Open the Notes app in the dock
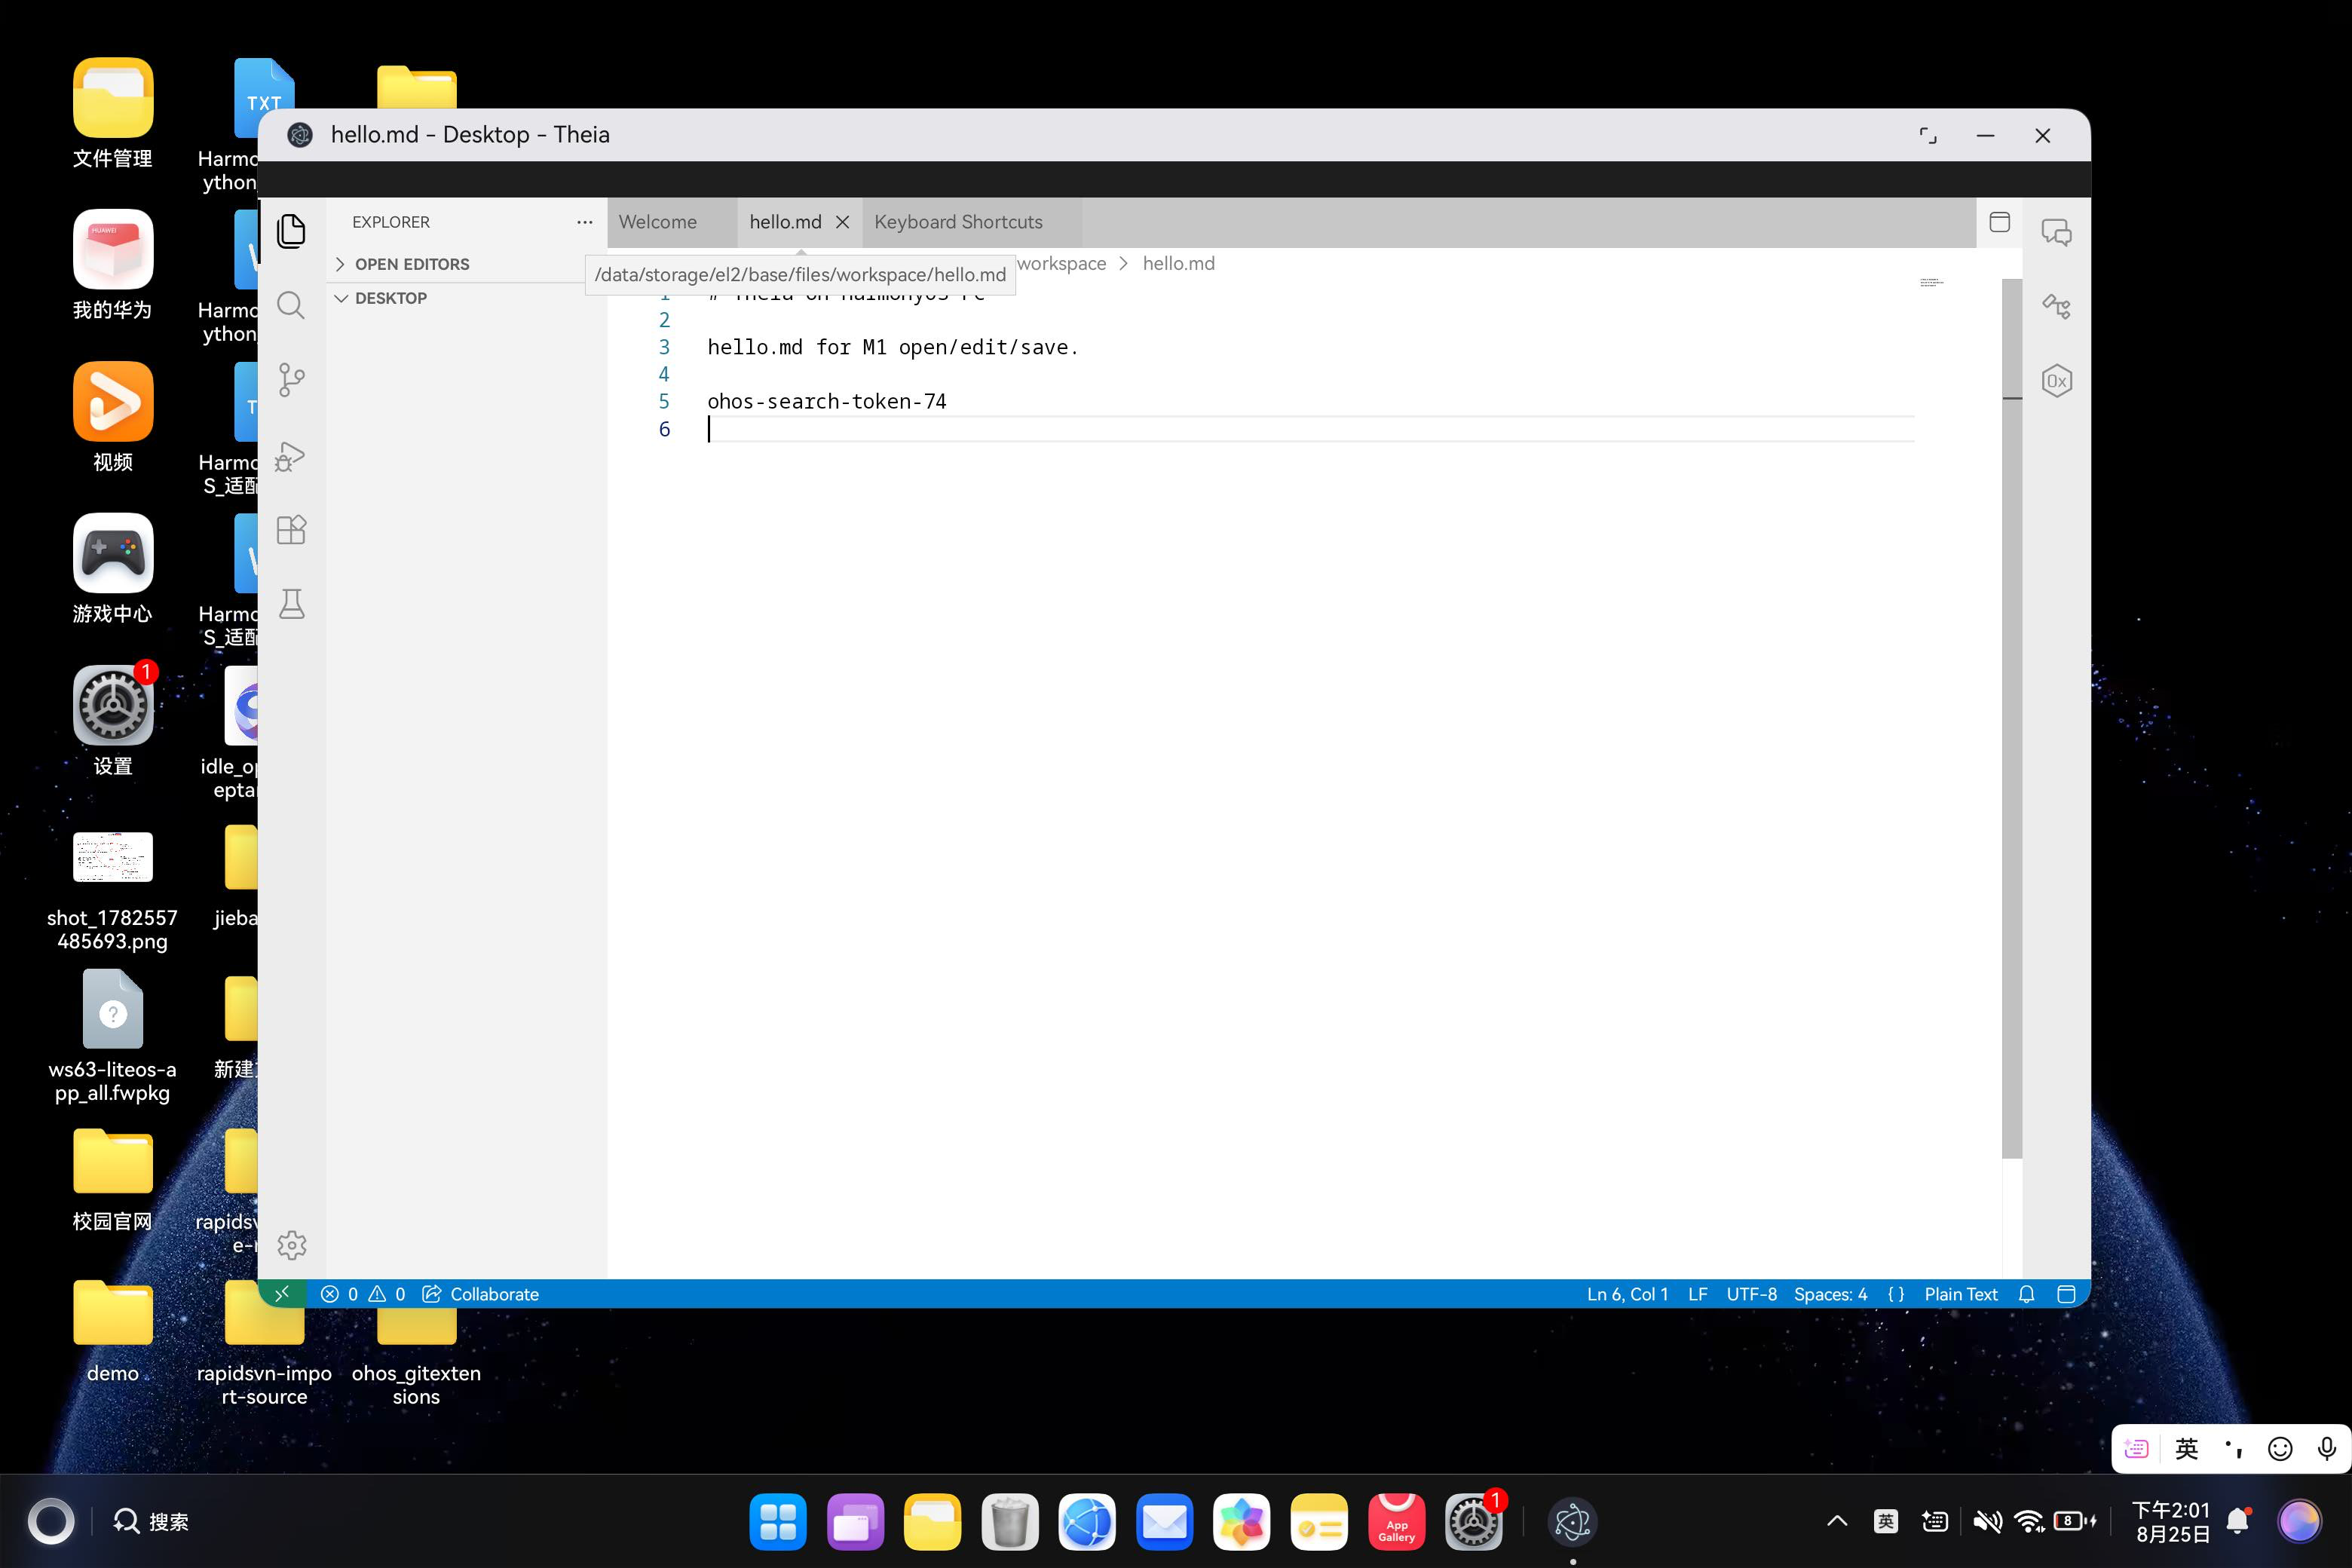The width and height of the screenshot is (2352, 1568). pos(1319,1522)
